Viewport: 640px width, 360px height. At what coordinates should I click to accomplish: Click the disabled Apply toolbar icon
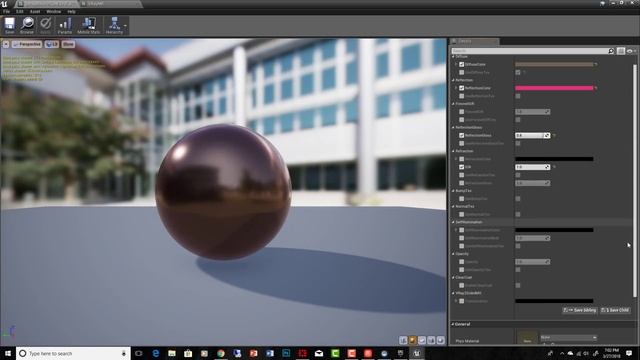point(46,25)
